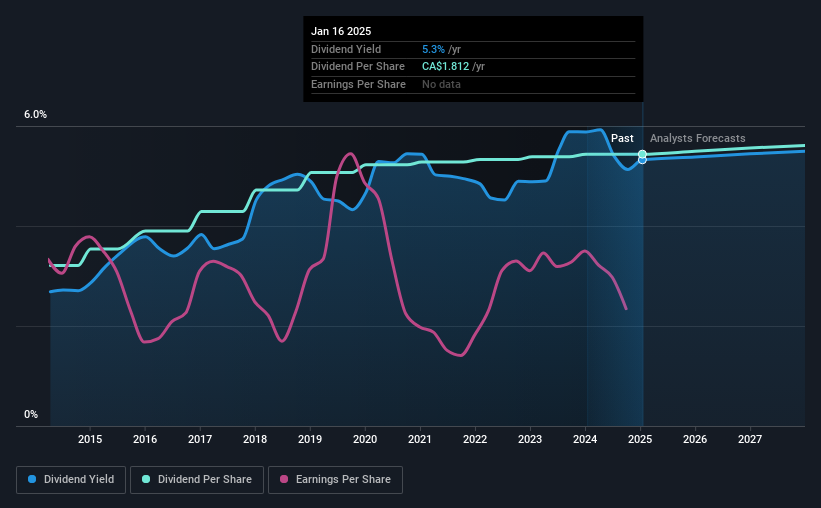This screenshot has width=821, height=508.
Task: Click the 2016 x-axis label
Action: click(145, 439)
